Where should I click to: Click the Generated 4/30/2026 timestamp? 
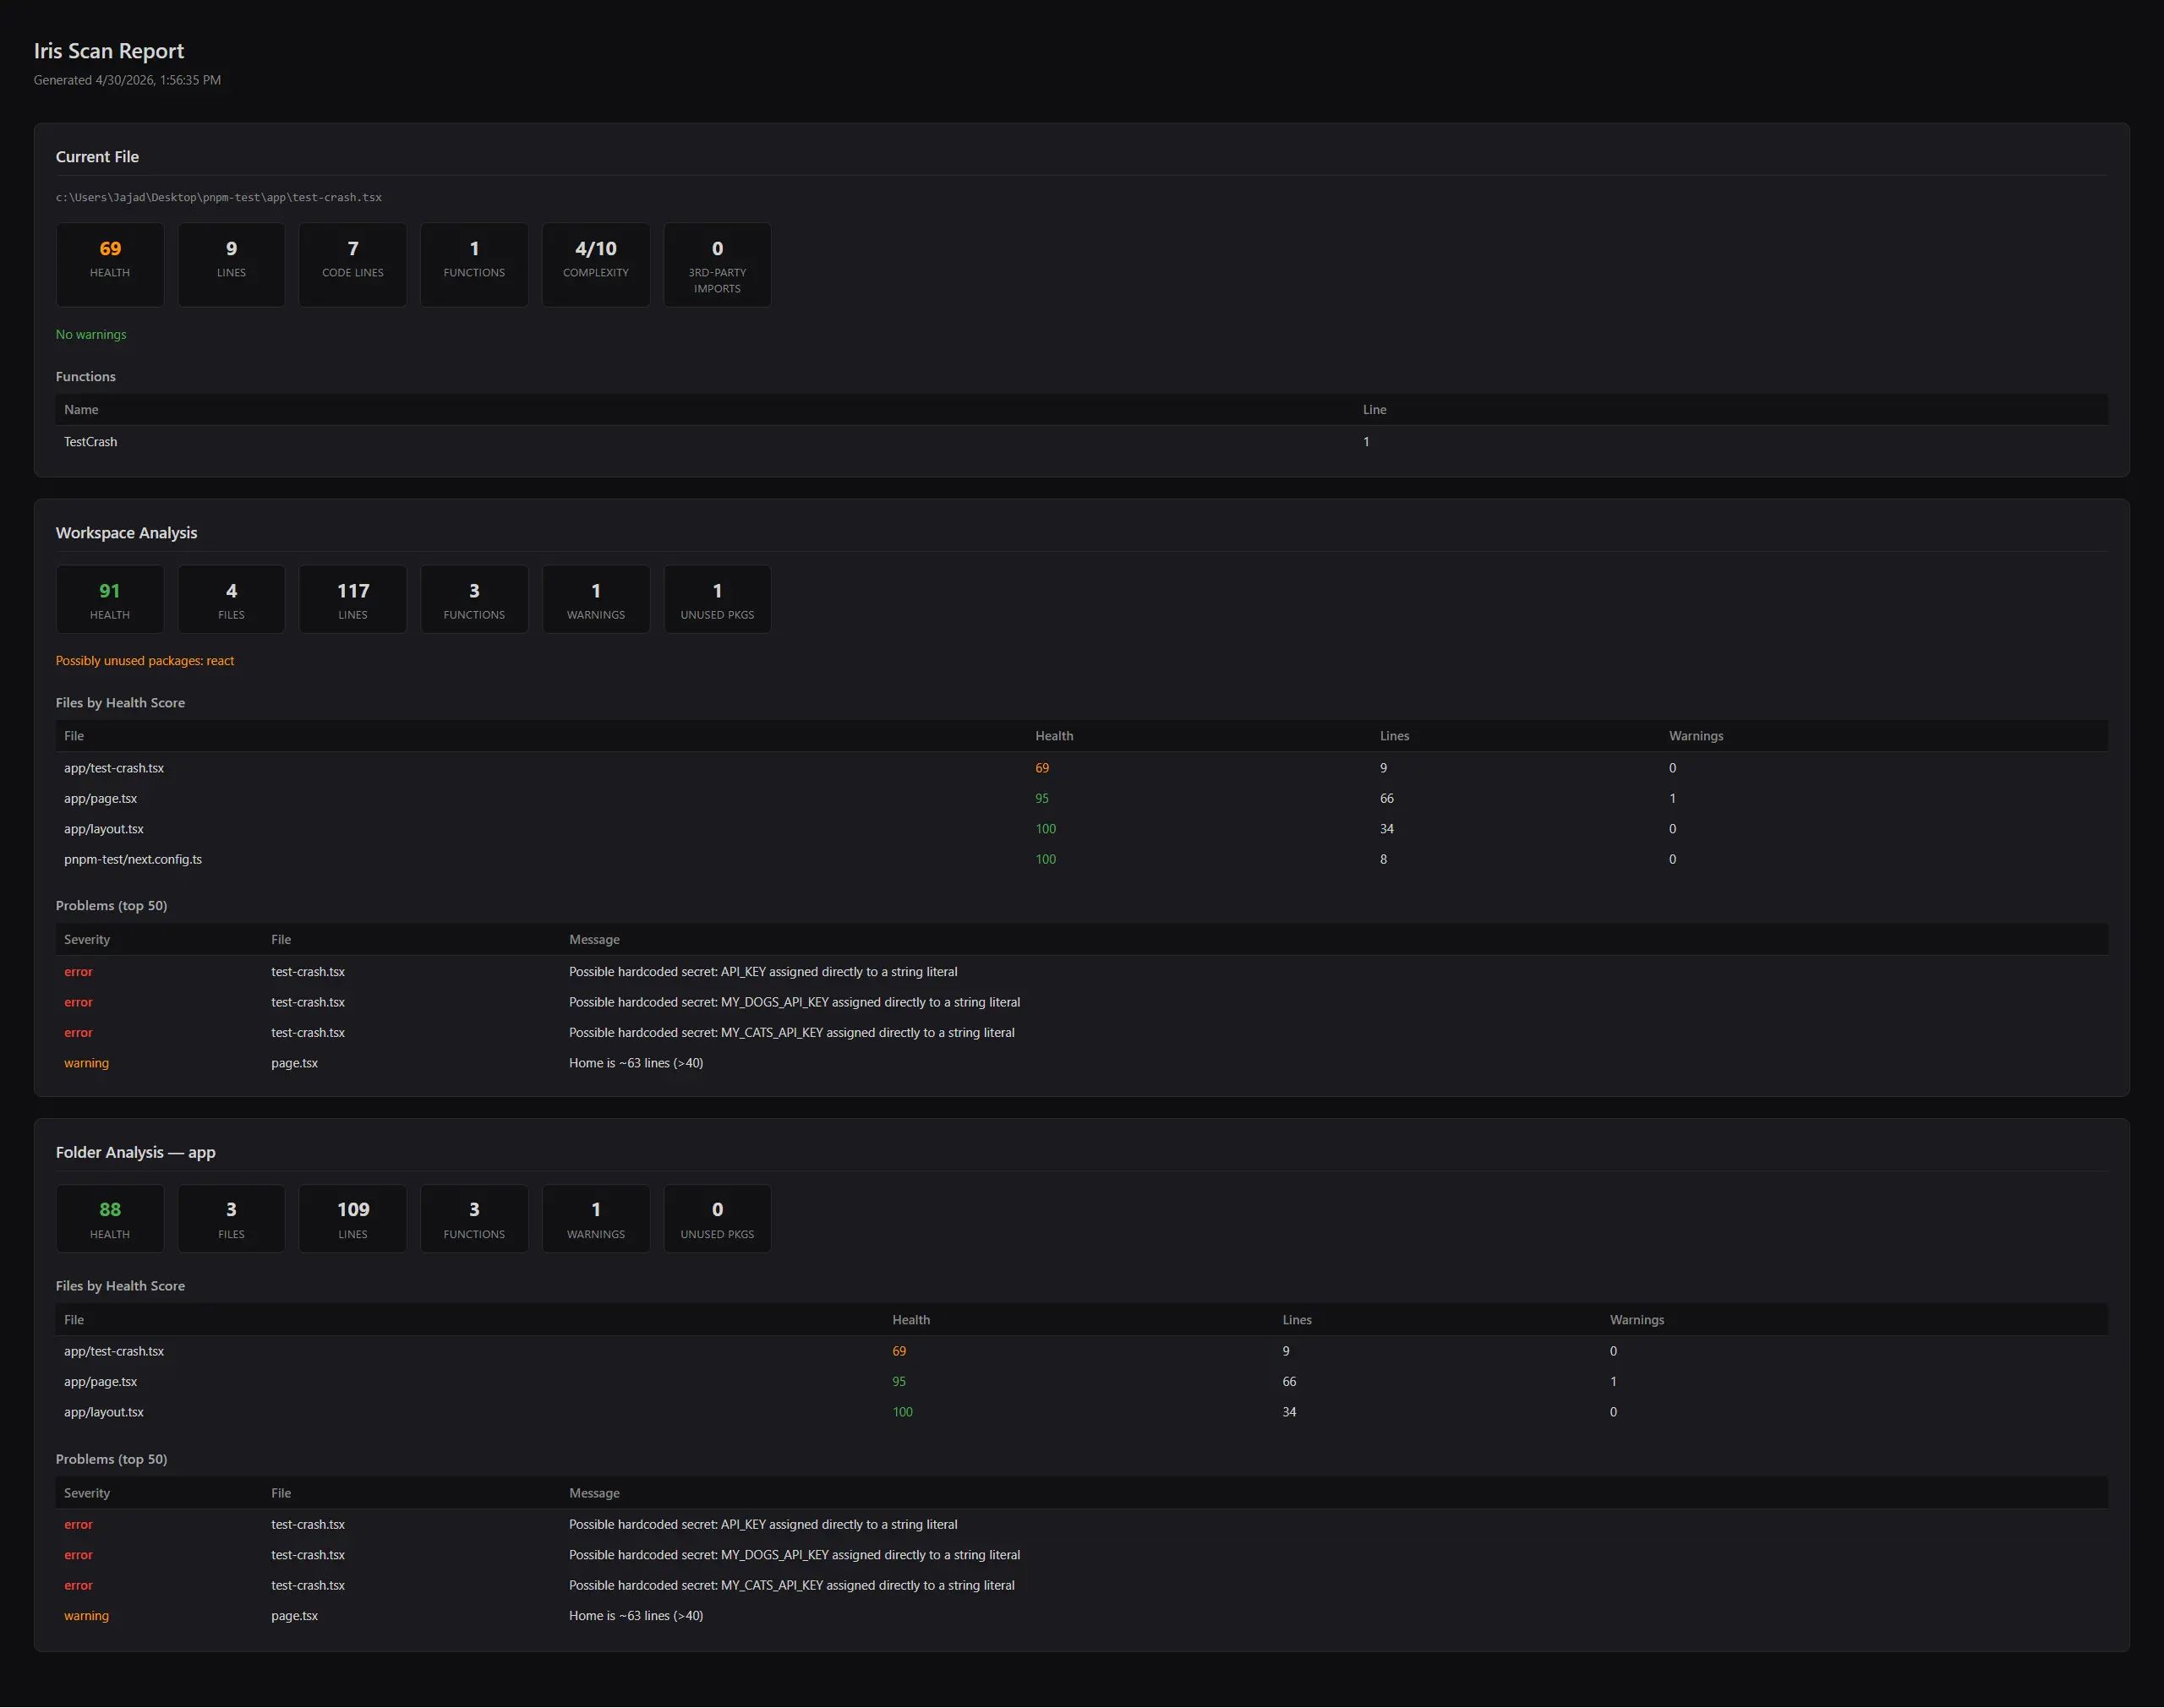pos(127,80)
